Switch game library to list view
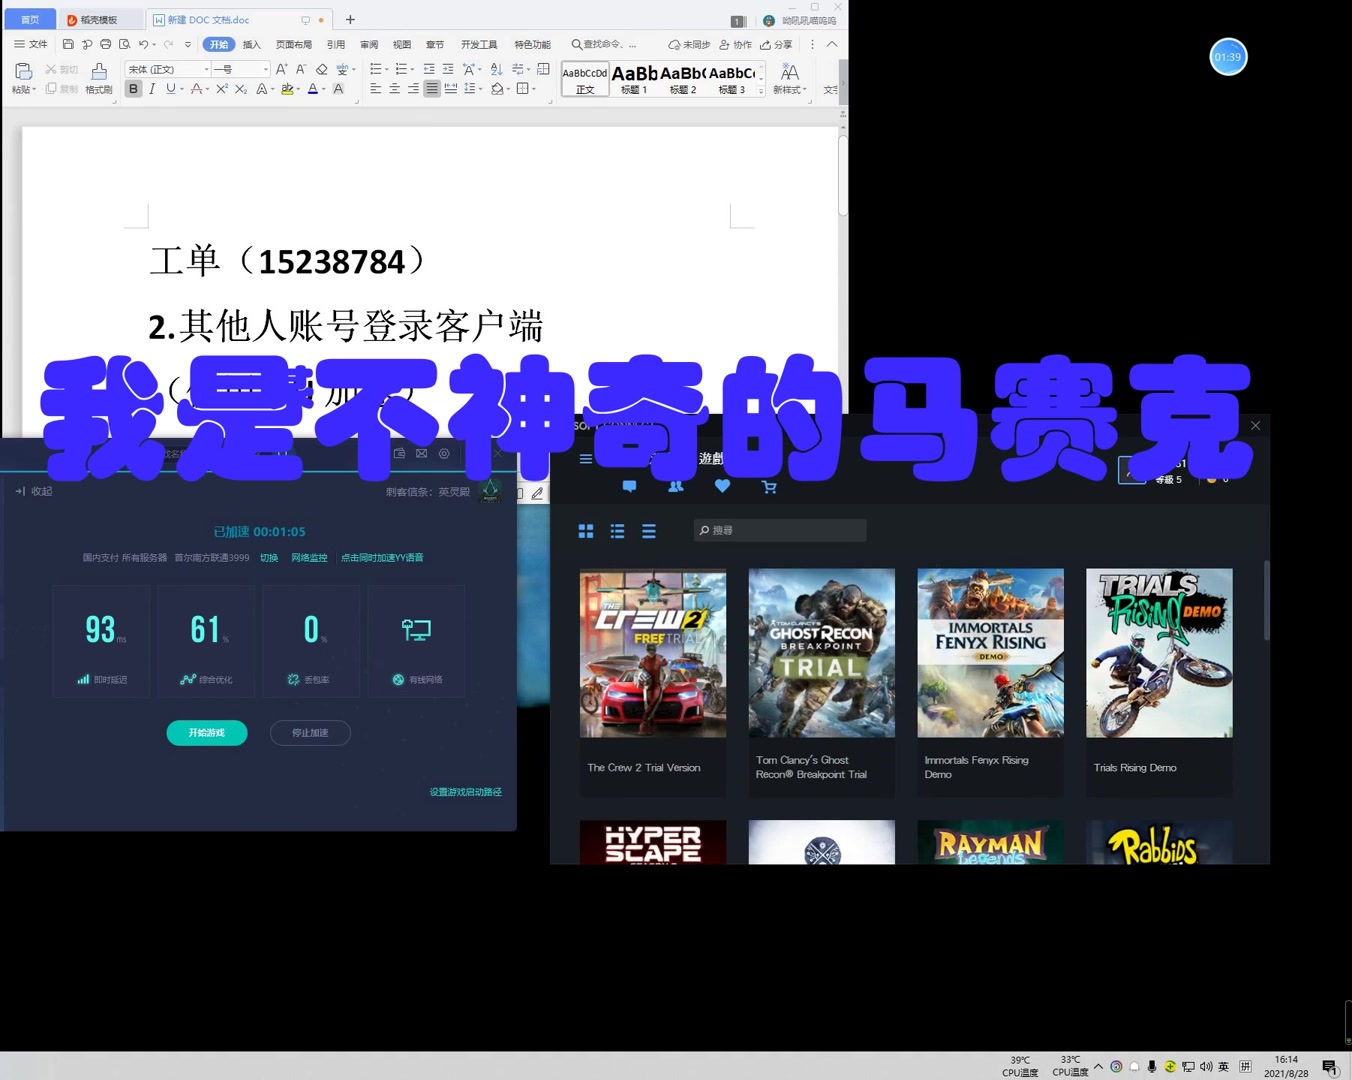Viewport: 1352px width, 1080px height. point(618,531)
